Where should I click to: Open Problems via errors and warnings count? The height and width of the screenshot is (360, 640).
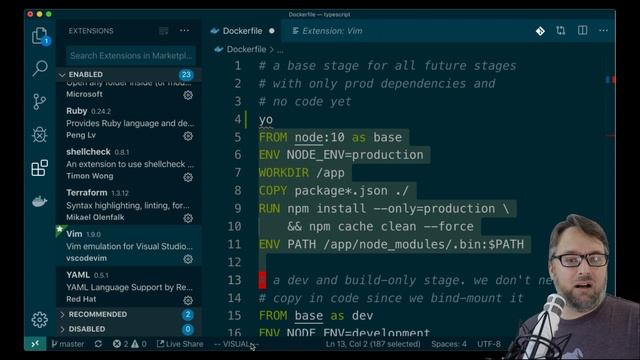click(129, 344)
